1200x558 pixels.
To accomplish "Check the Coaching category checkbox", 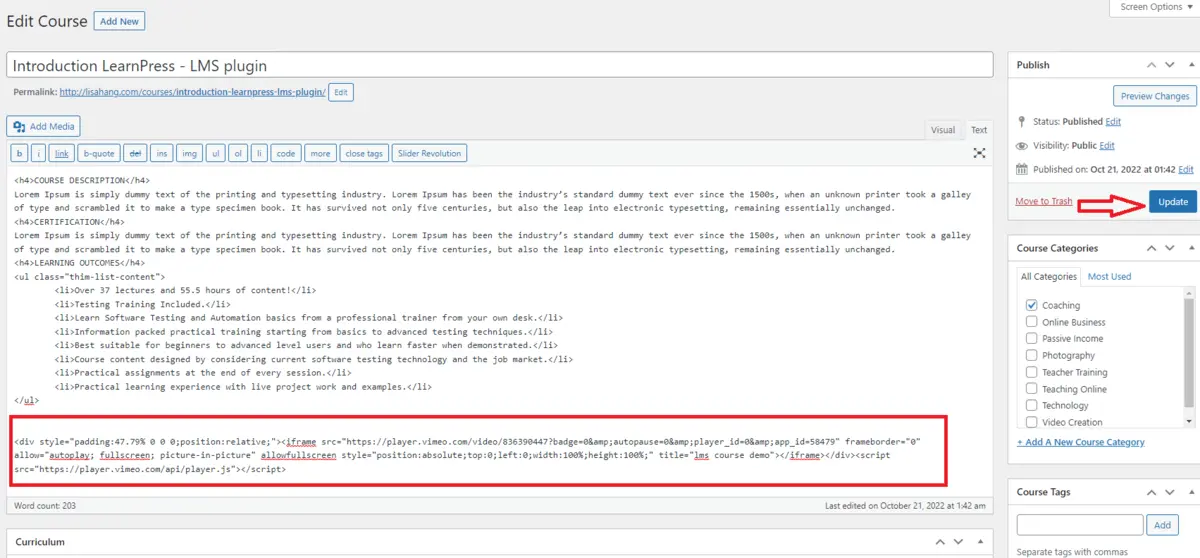I will 1031,304.
